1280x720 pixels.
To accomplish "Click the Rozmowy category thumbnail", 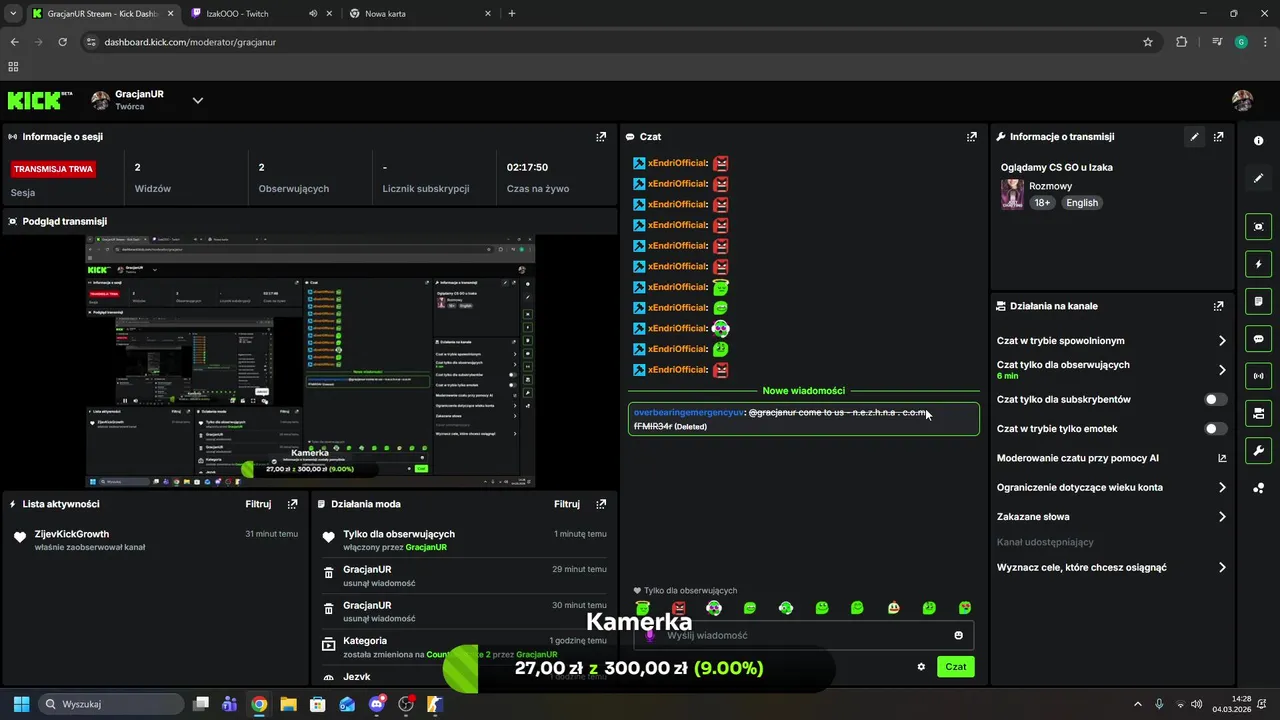I will coord(1012,194).
